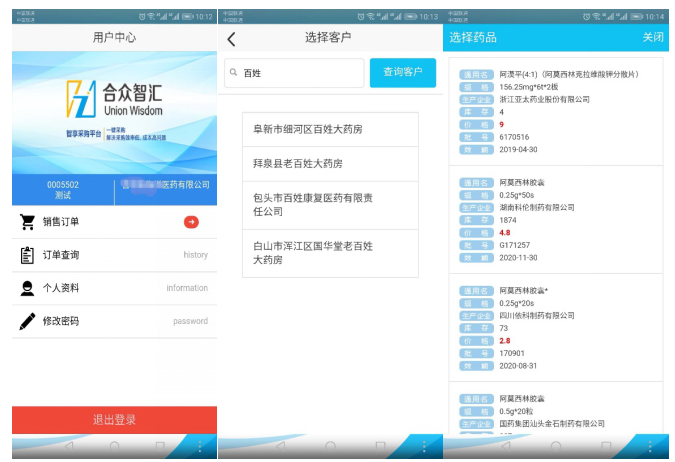Click the pencil icon beside 修改密码
Image resolution: width=675 pixels, height=462 pixels.
click(28, 321)
